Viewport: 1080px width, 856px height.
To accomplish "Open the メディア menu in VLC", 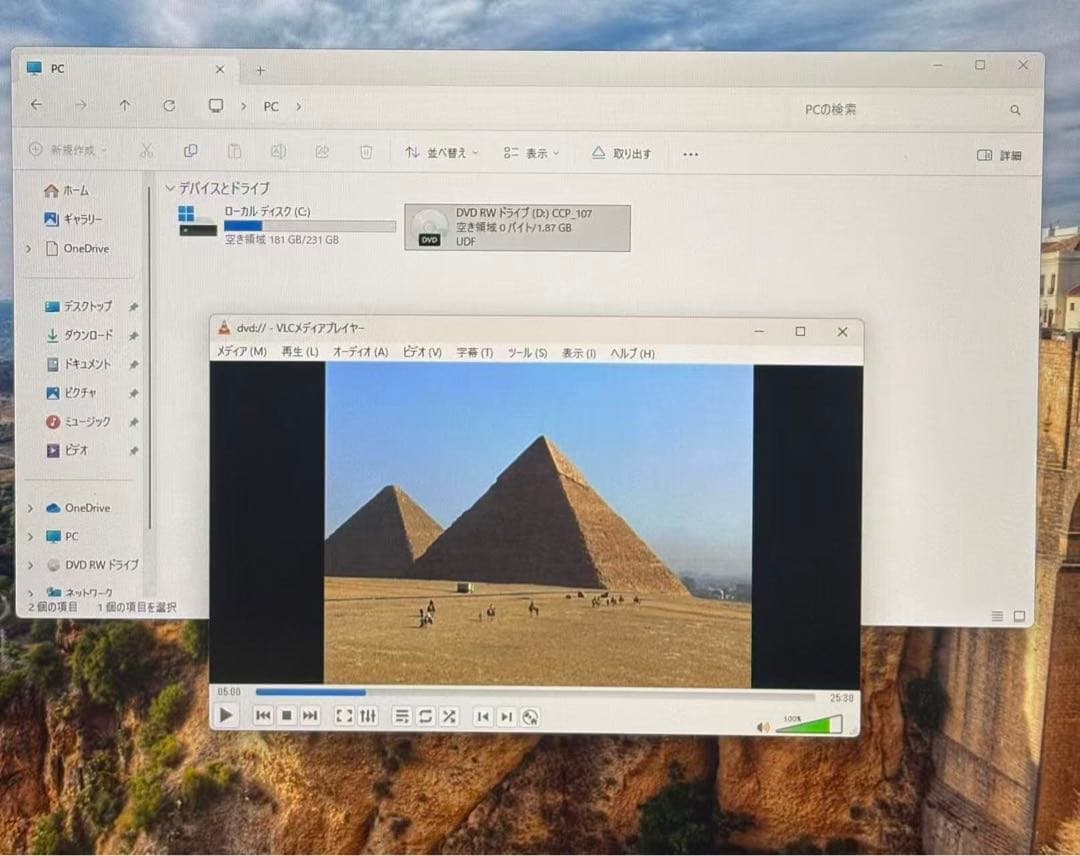I will pyautogui.click(x=239, y=353).
